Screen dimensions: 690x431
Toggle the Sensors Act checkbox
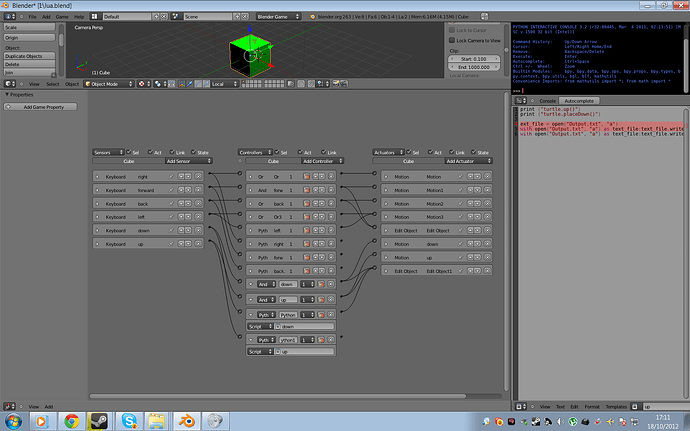150,152
